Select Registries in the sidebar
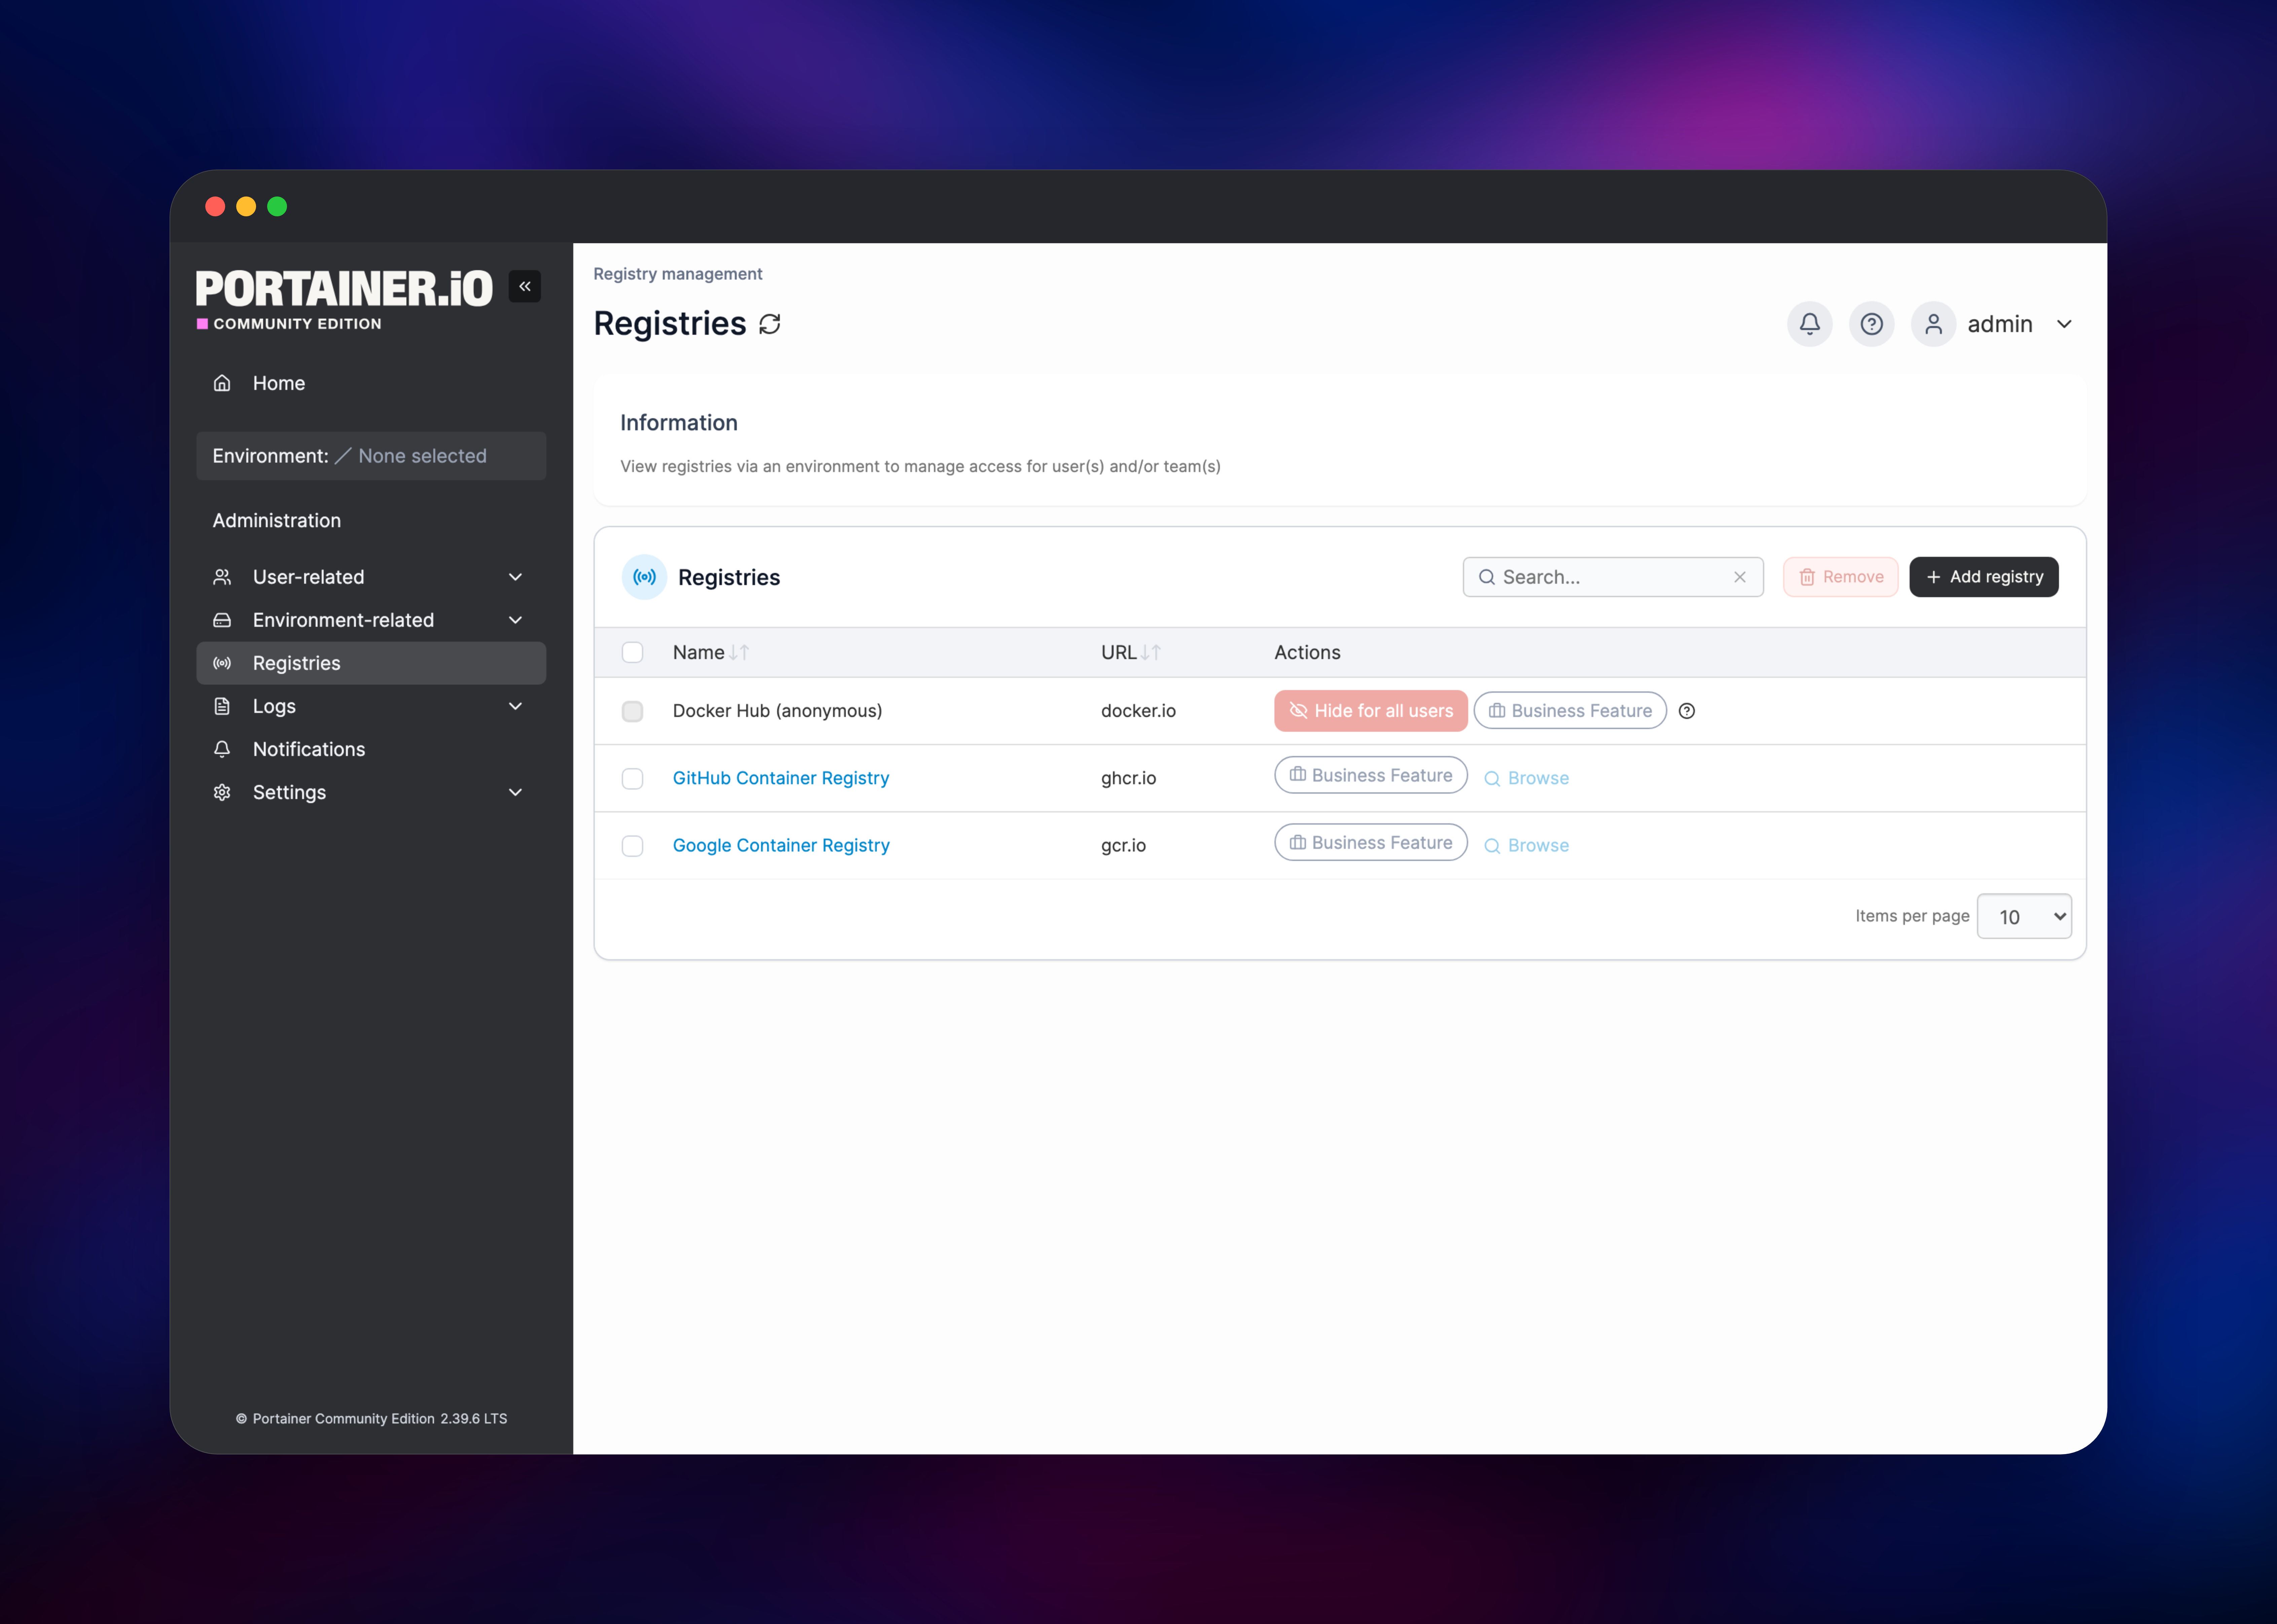Screen dimensions: 2277x1624 (x=371, y=663)
